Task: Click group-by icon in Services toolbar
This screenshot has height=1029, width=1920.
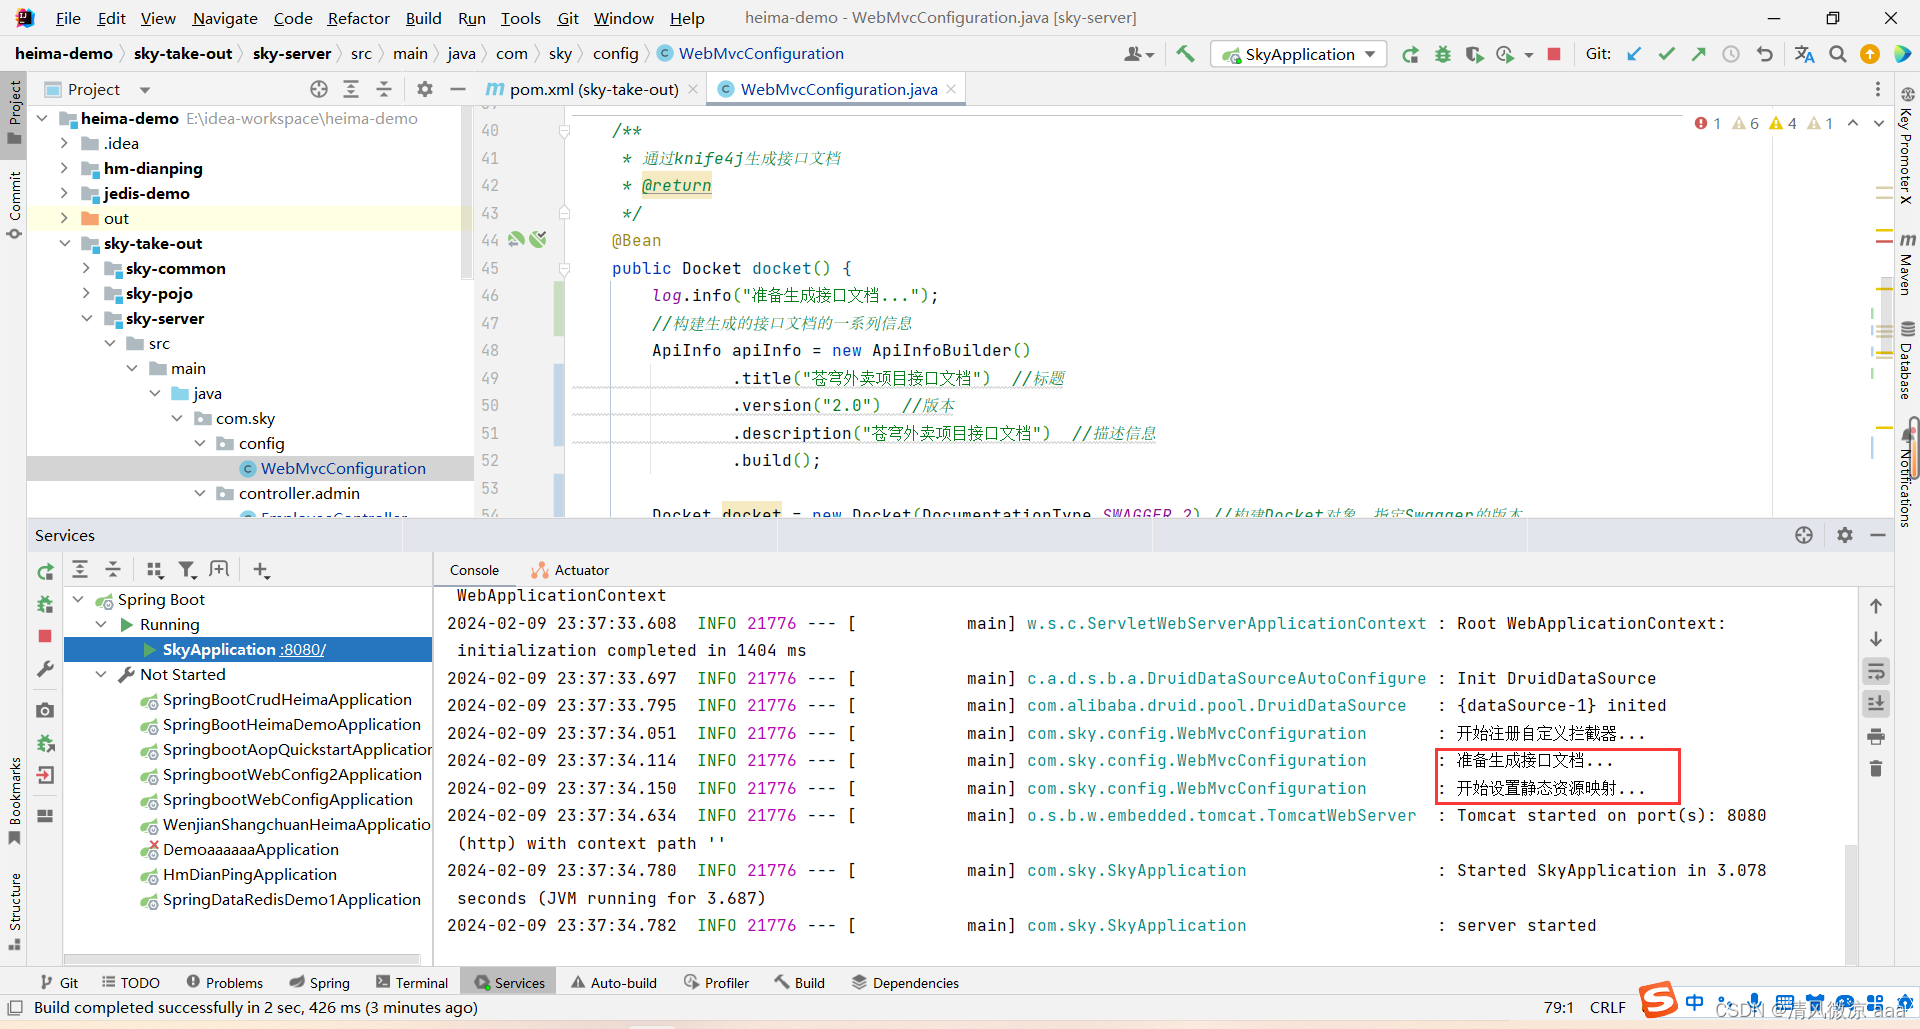Action: [x=154, y=570]
